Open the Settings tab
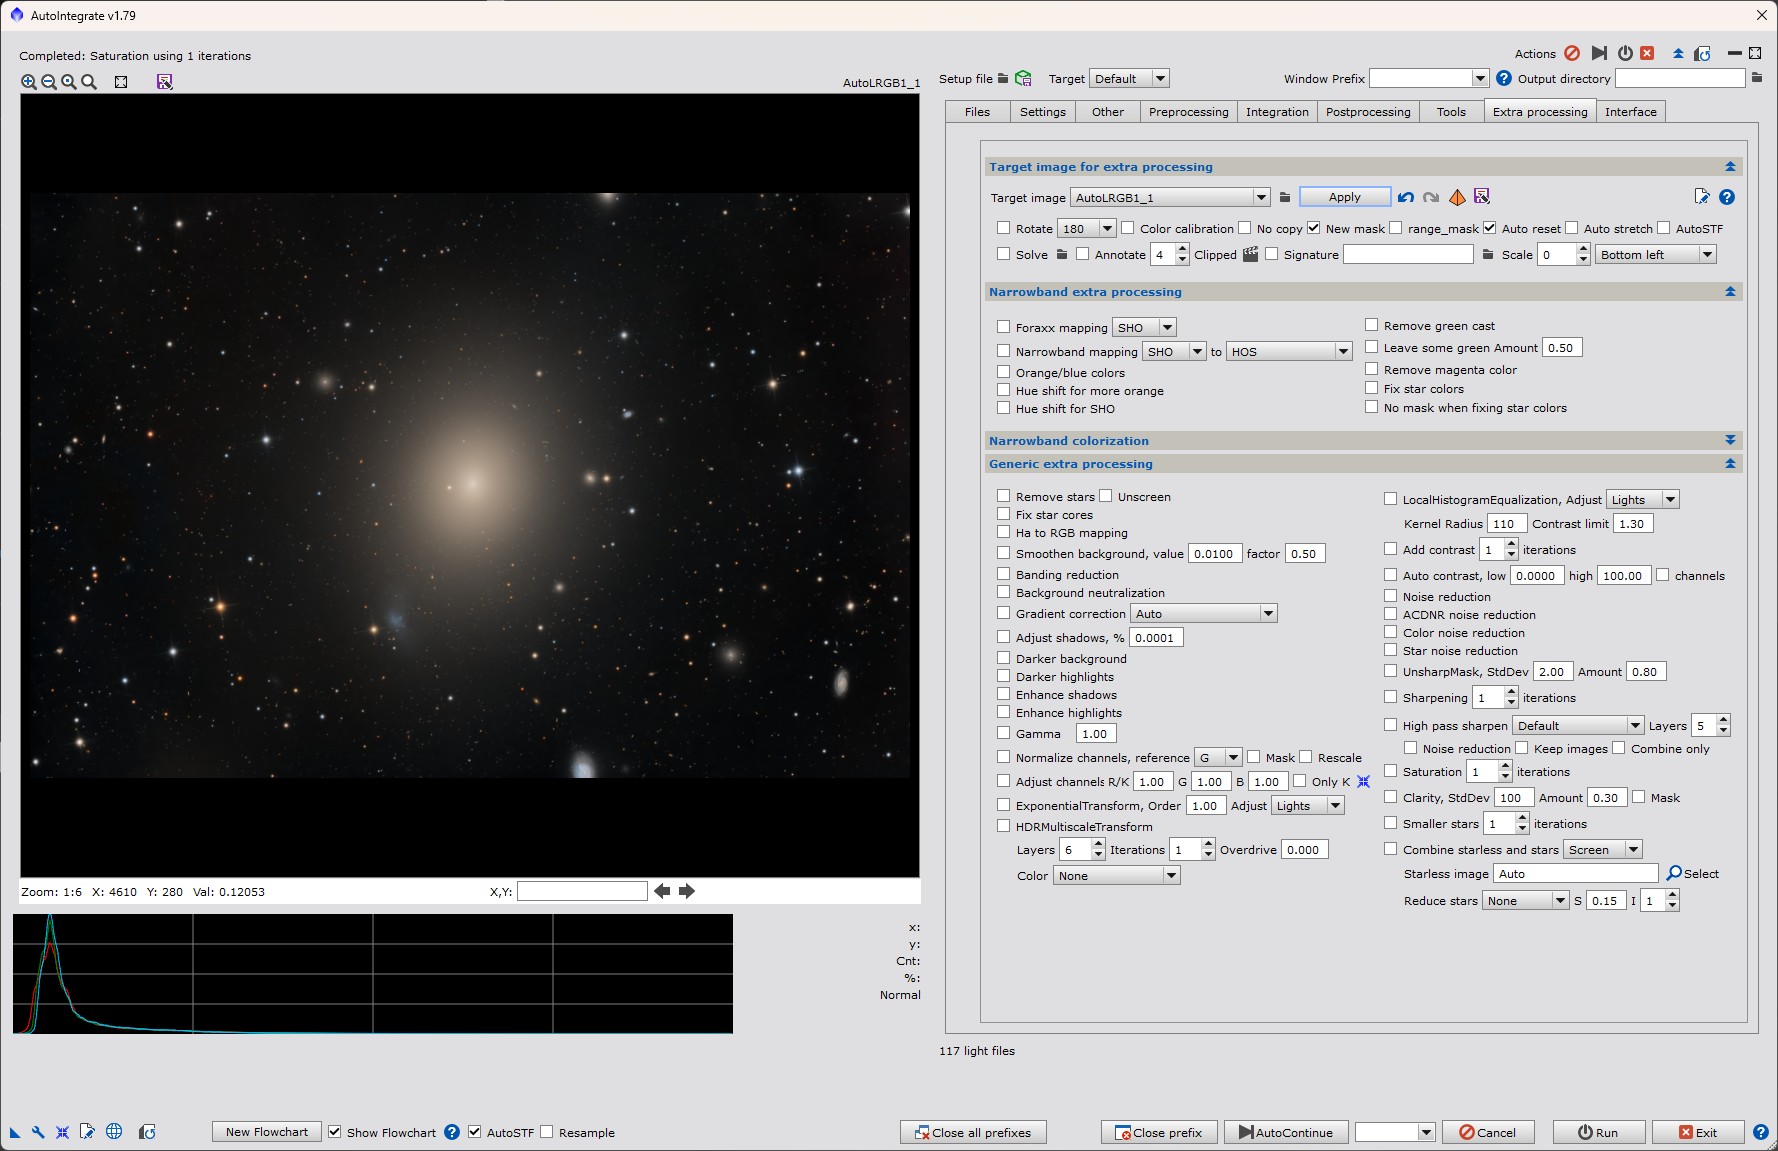This screenshot has height=1151, width=1778. [1042, 112]
